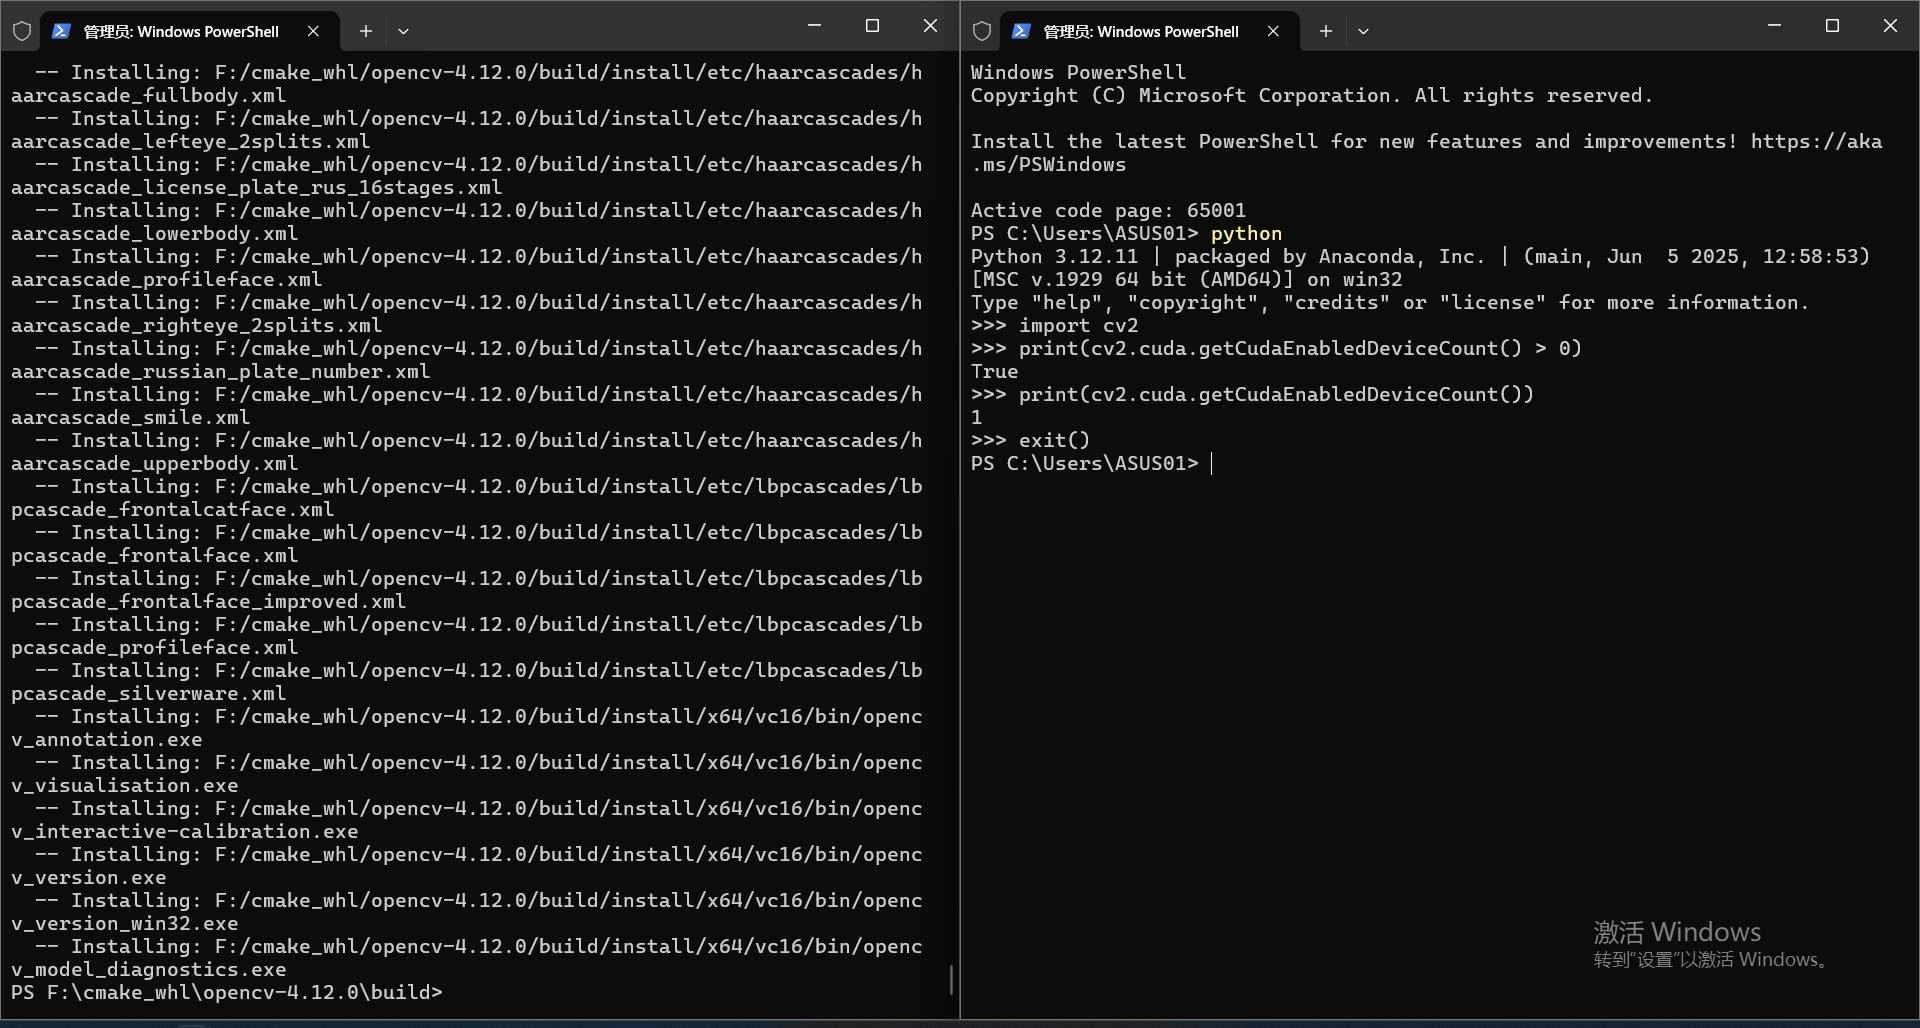Screen dimensions: 1920x1028
Task: Close the right window's PowerShell tab
Action: click(1272, 31)
